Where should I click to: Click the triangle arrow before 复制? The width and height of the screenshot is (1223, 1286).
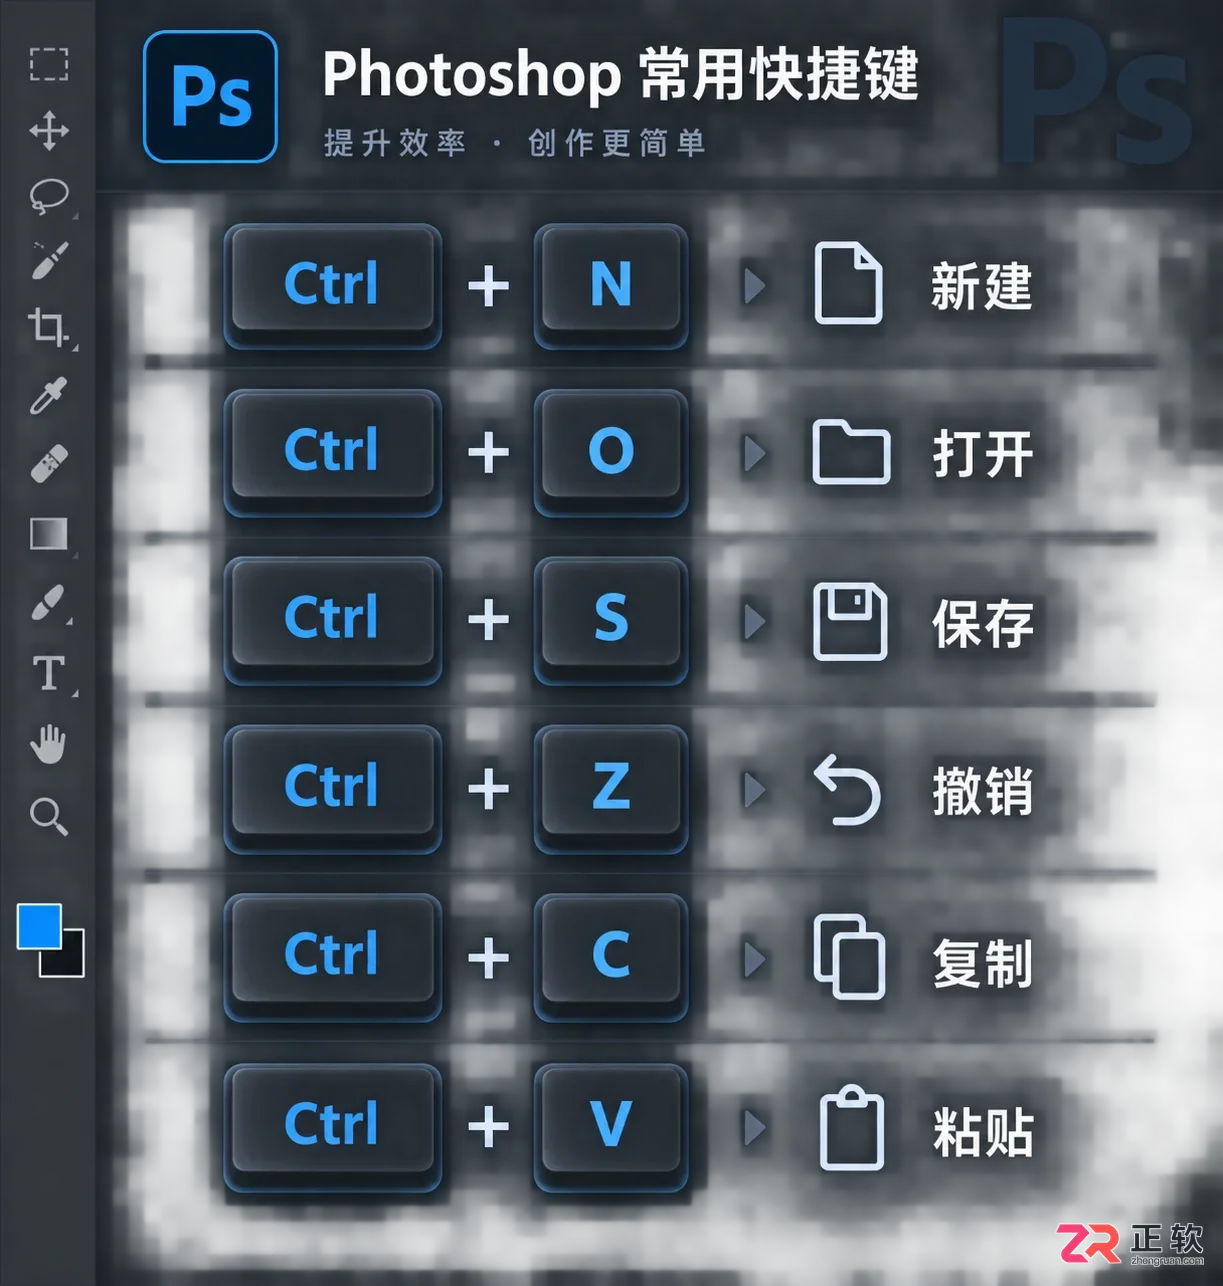pyautogui.click(x=755, y=959)
